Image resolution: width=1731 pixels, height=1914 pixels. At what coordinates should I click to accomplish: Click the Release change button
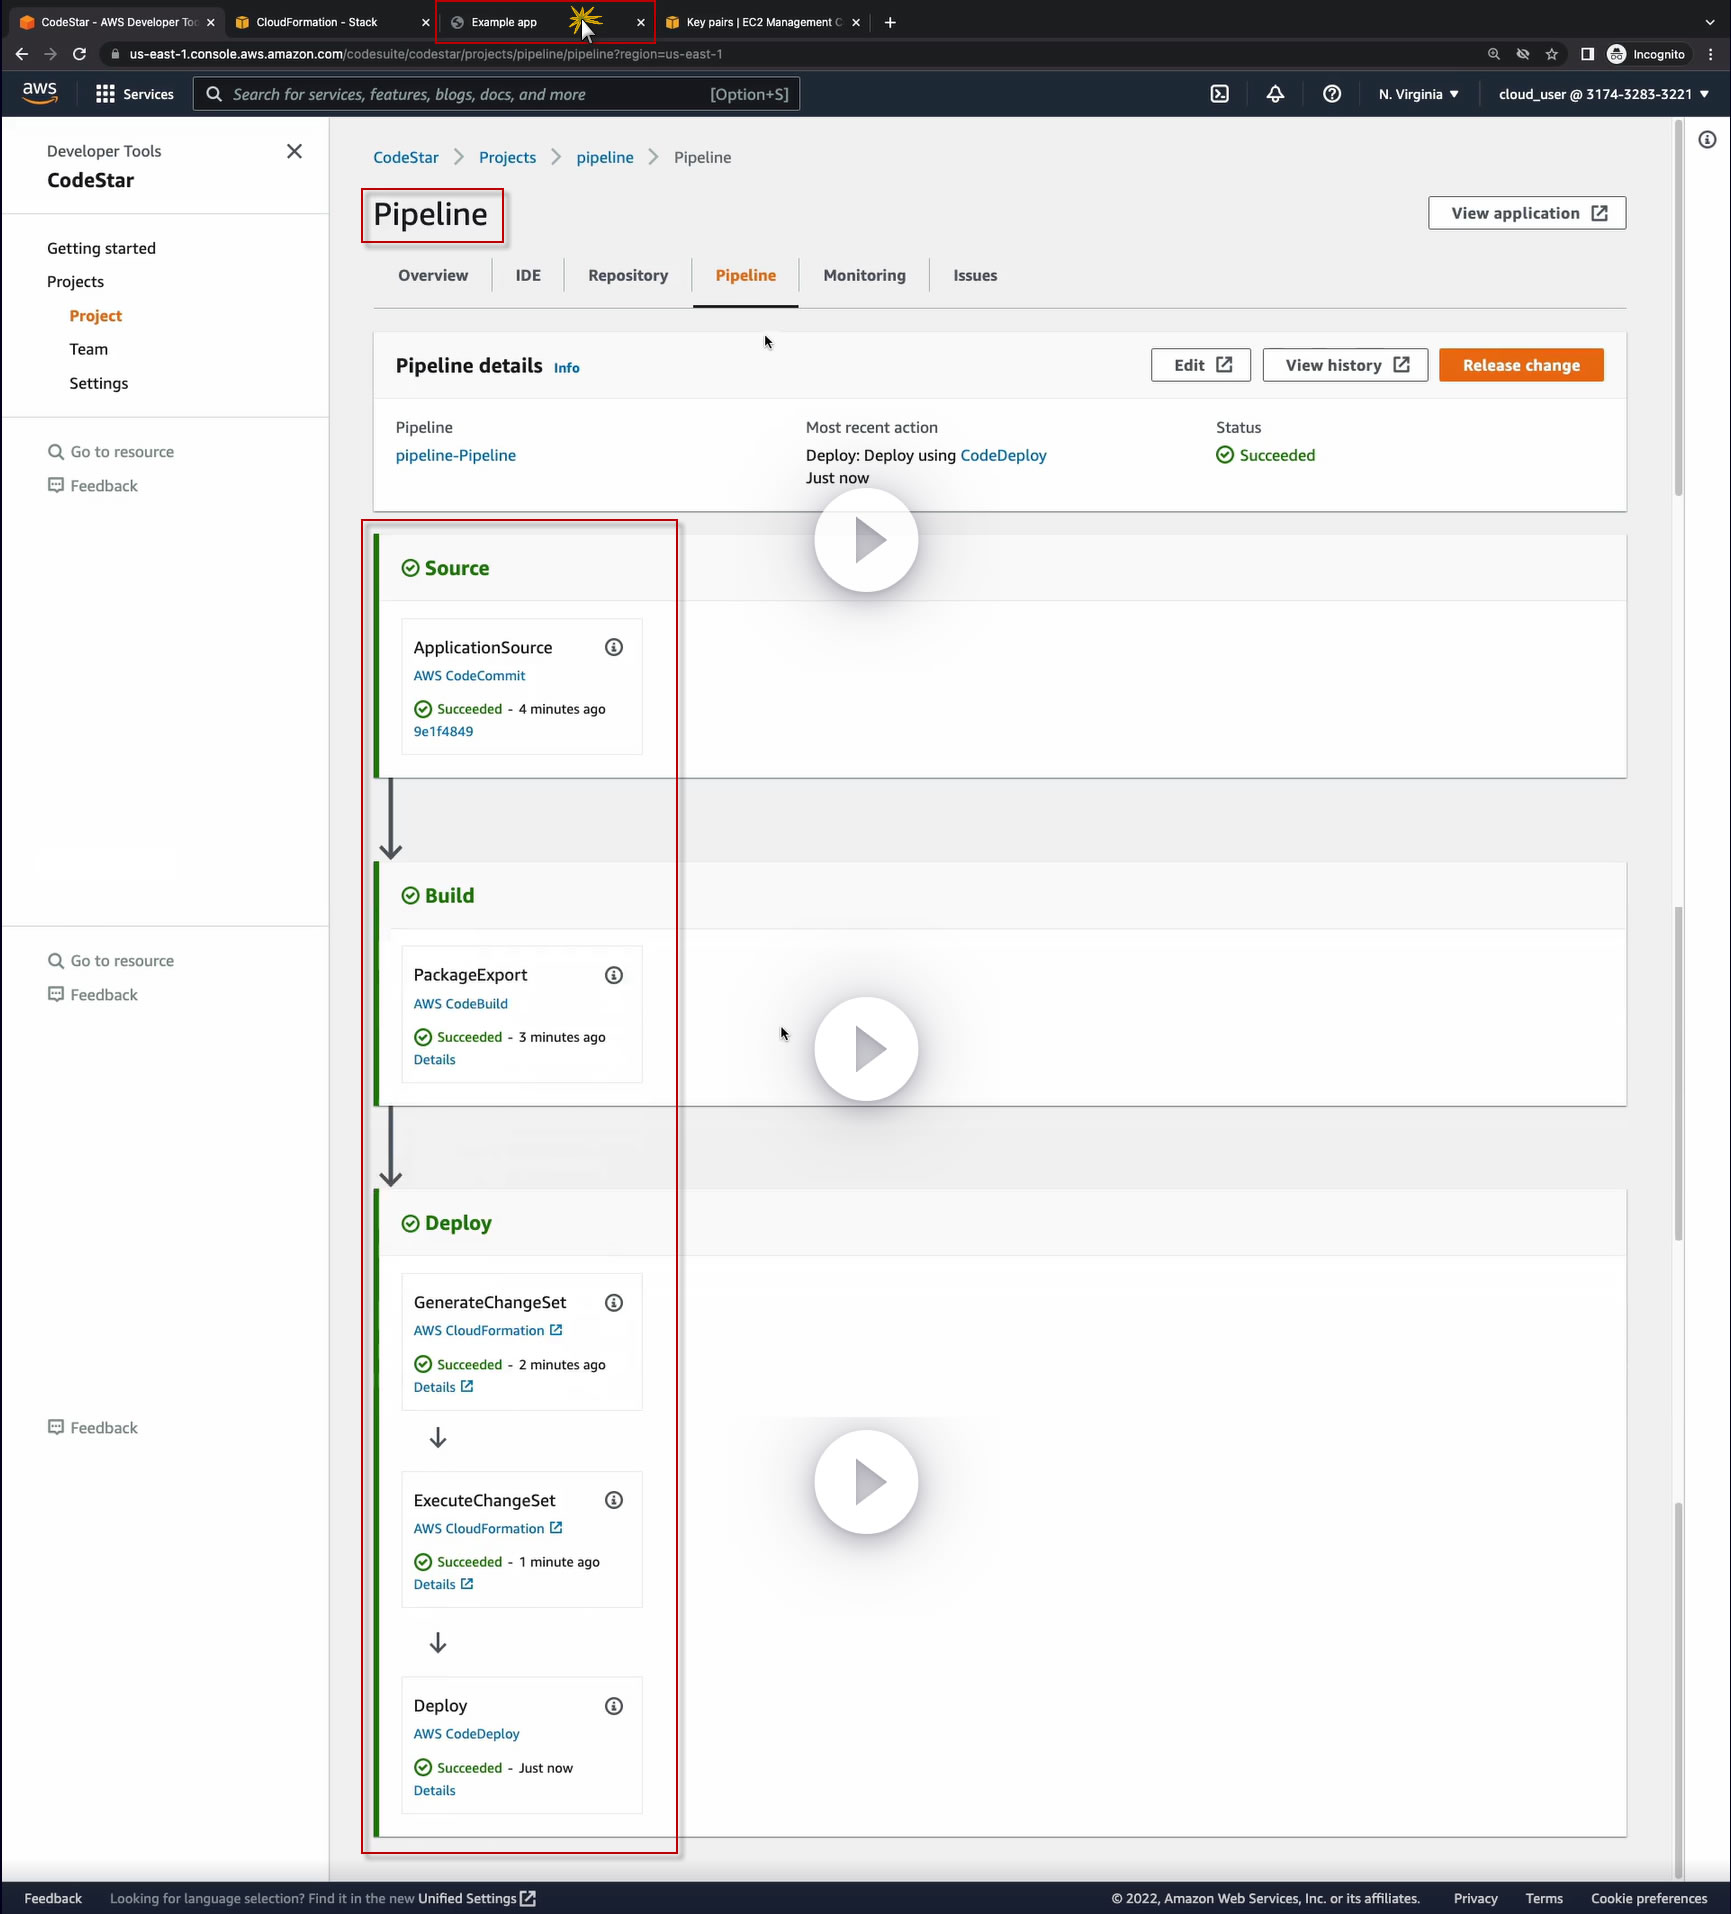tap(1521, 365)
